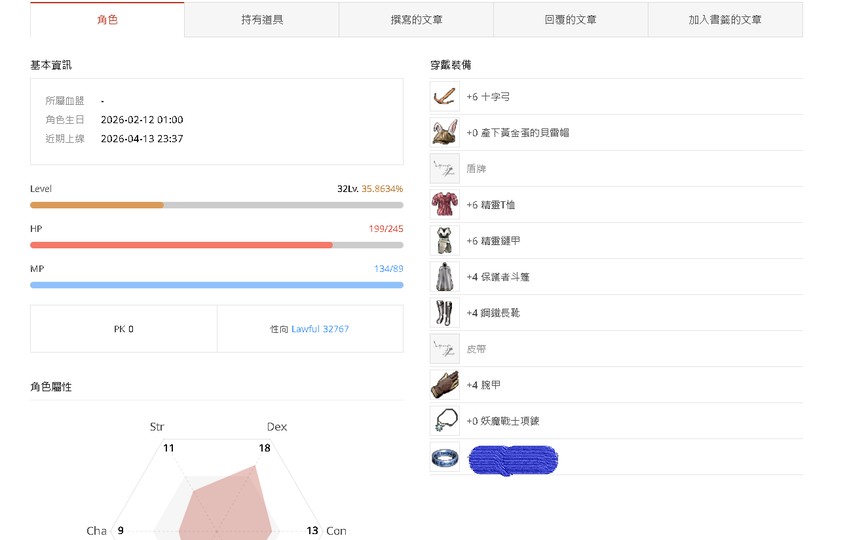This screenshot has width=845, height=540.
Task: Click the orc warrior necklace icon
Action: pyautogui.click(x=445, y=421)
